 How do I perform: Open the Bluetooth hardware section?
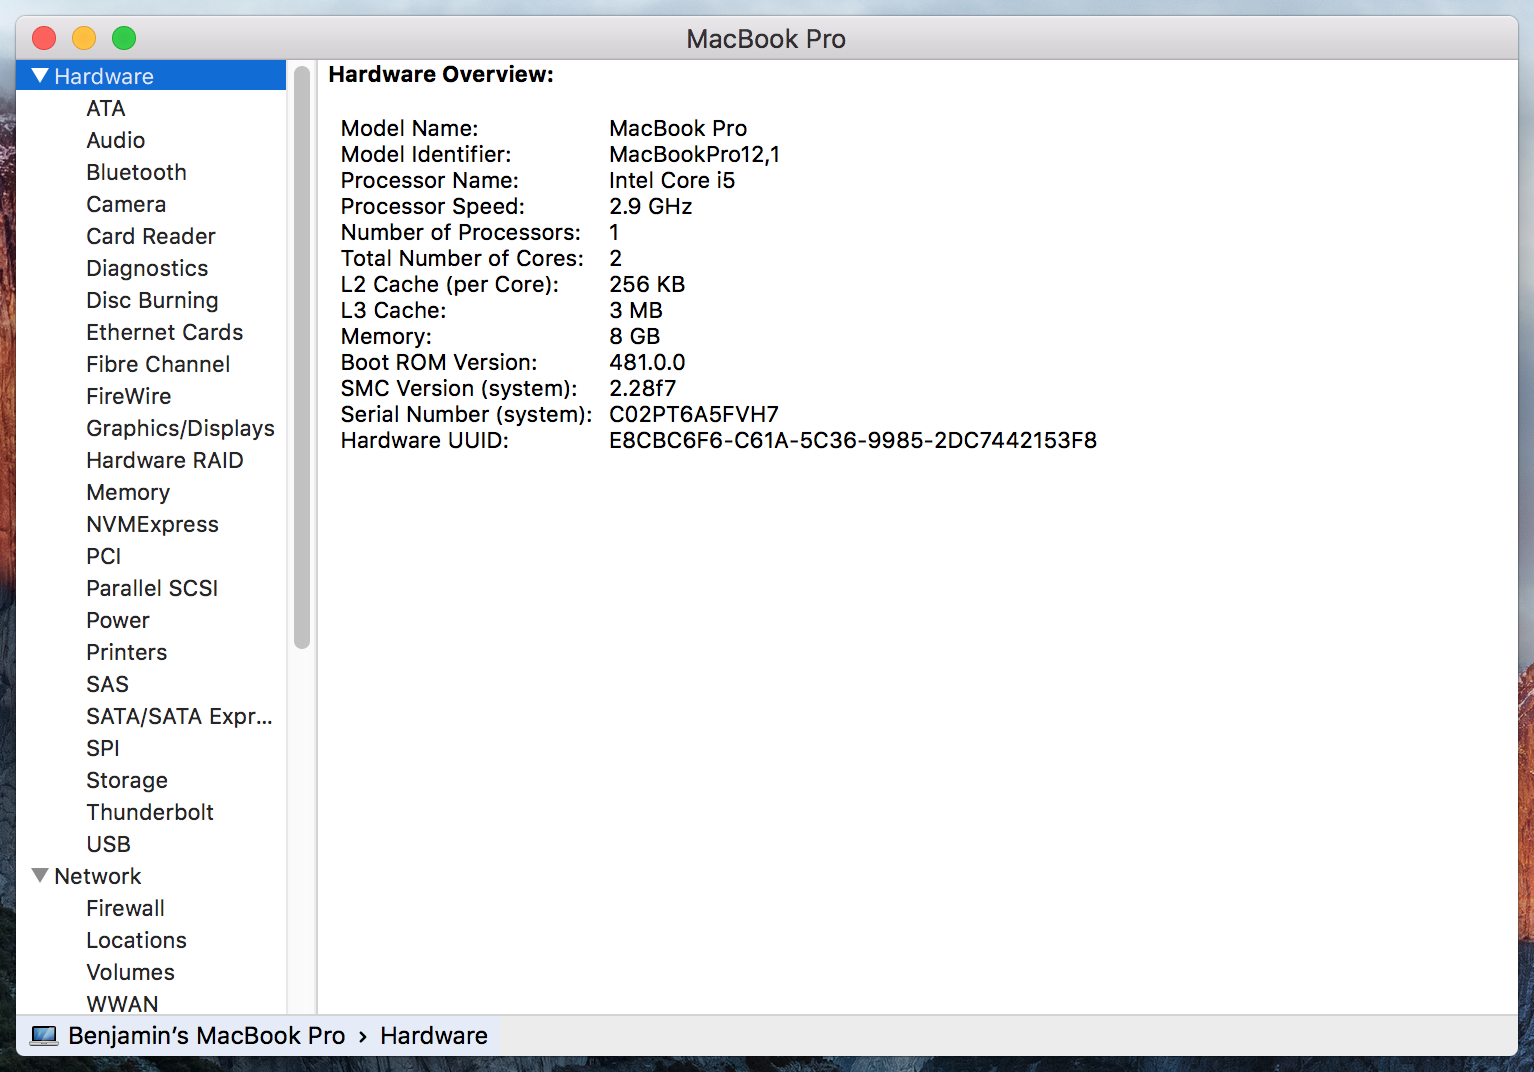click(136, 172)
